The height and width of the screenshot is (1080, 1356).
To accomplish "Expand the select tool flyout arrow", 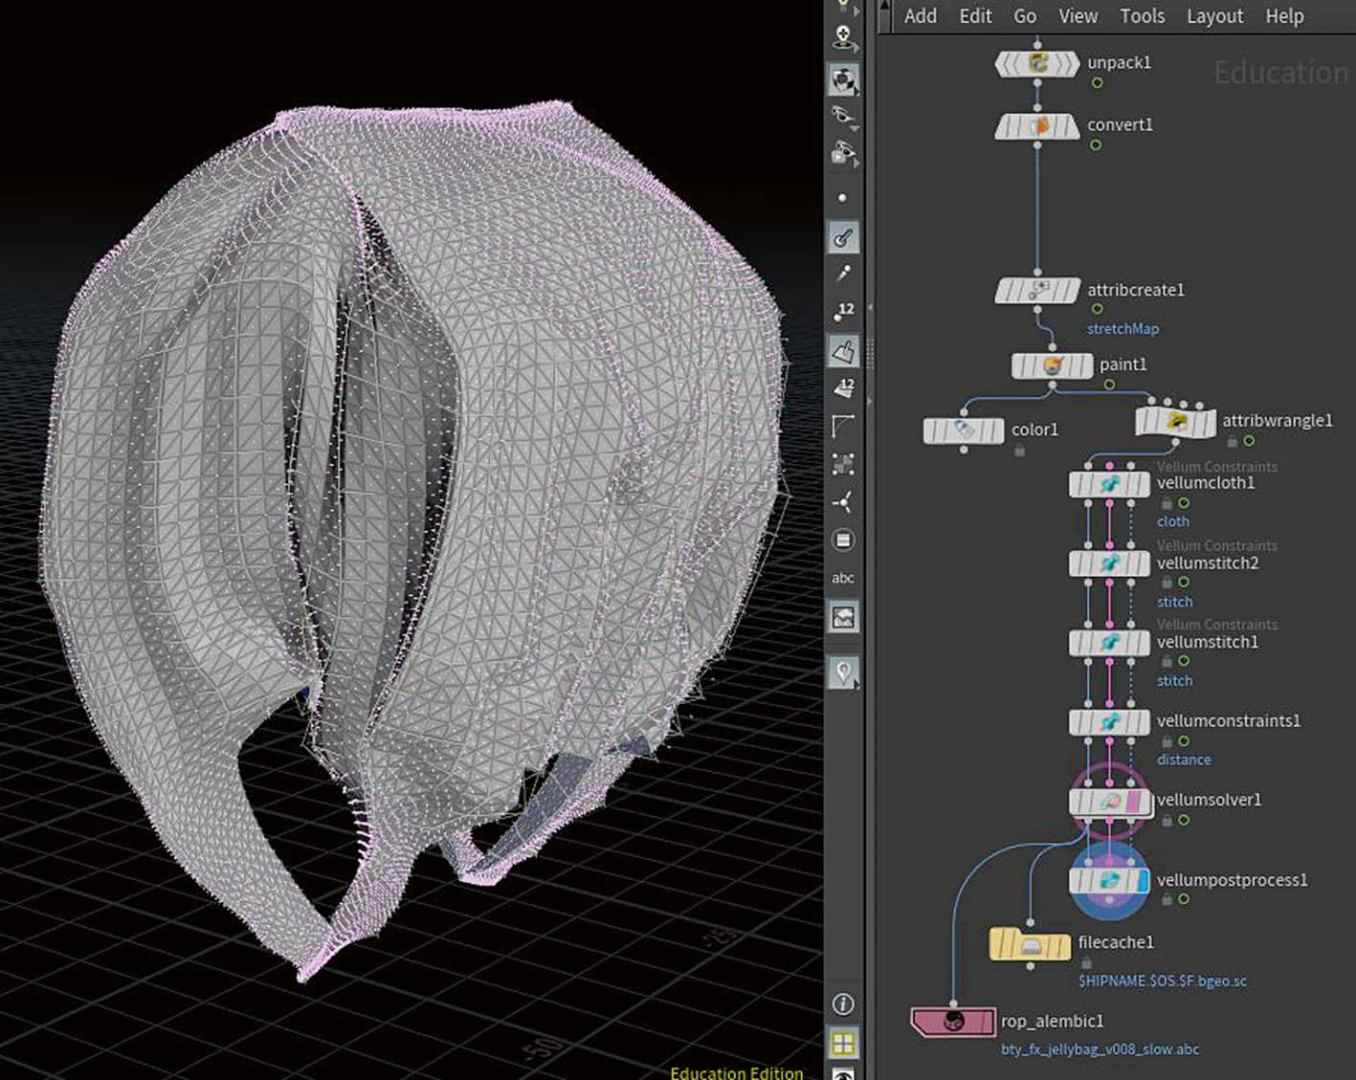I will click(x=857, y=12).
